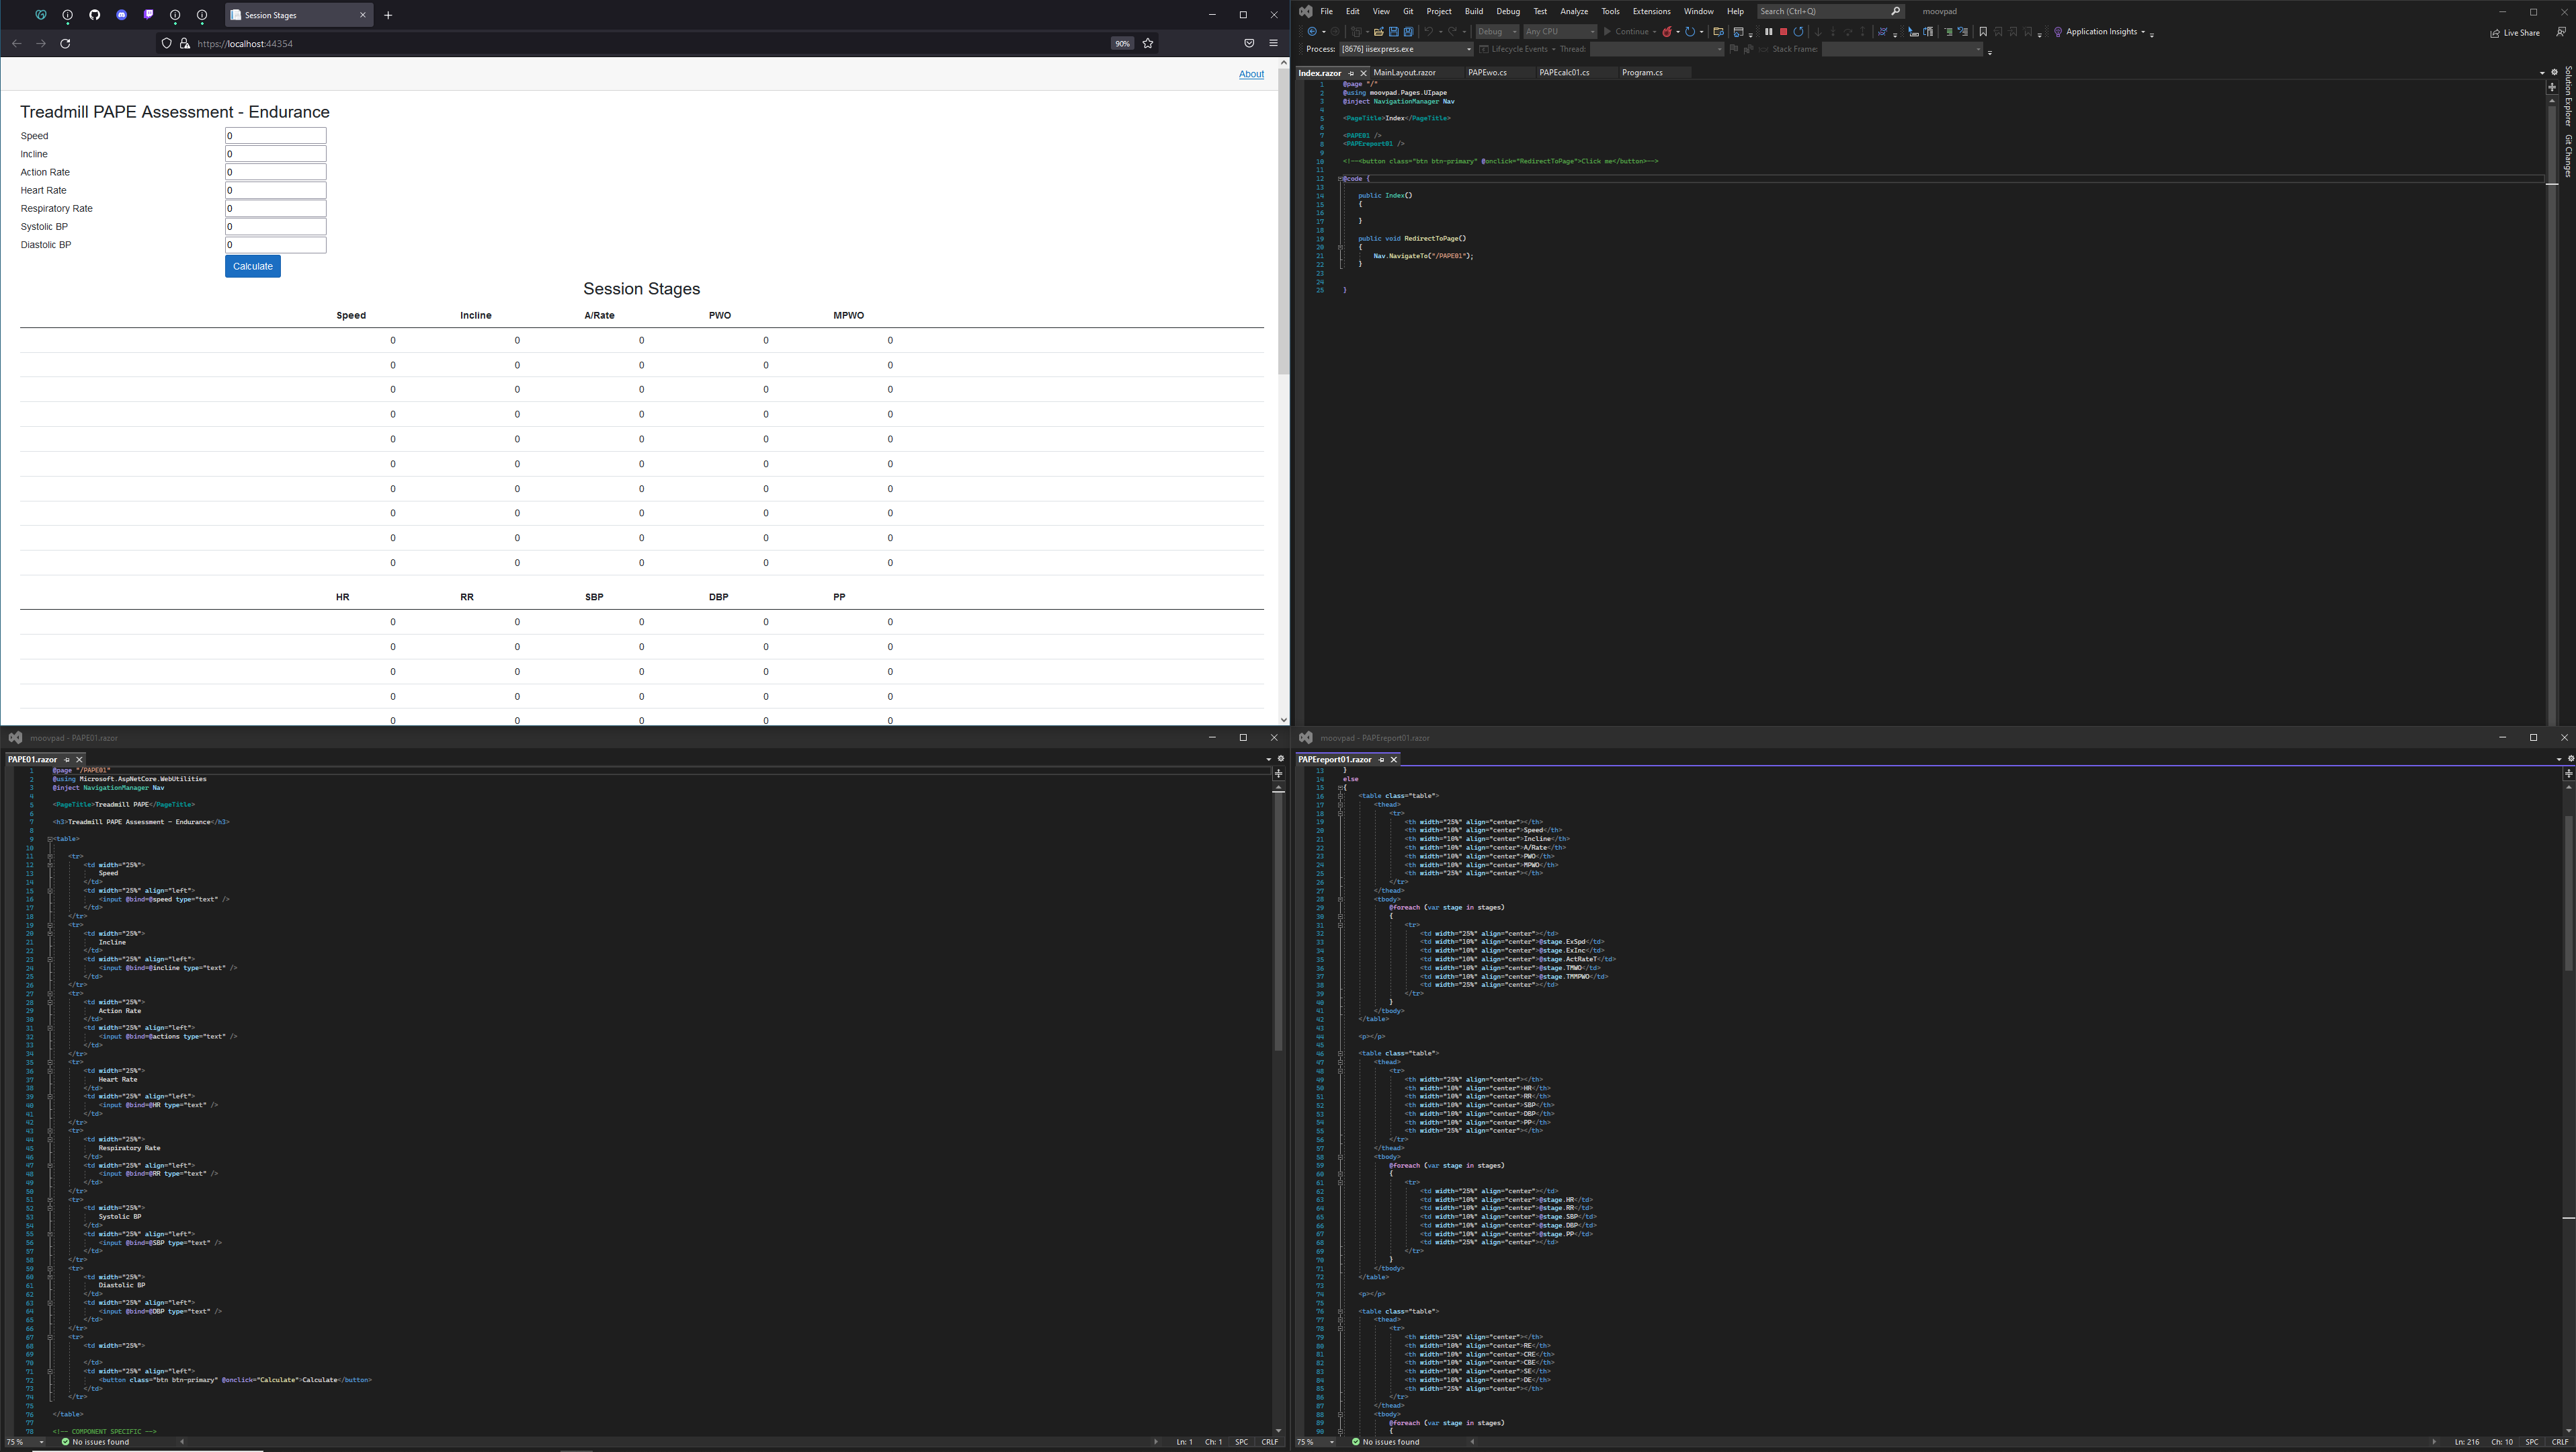
Task: Expand the Application Insights dropdown
Action: (2143, 32)
